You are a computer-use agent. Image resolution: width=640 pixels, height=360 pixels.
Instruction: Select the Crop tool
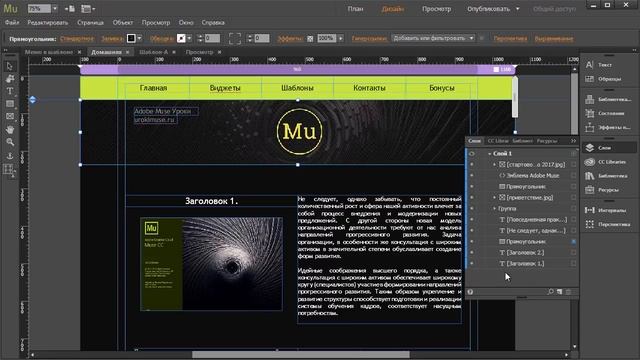click(10, 78)
